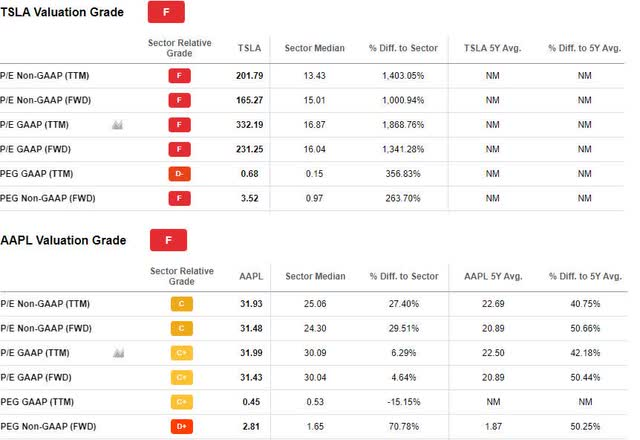Select the AAPL PEG GAAP (TTM) row label
This screenshot has height=440, width=640.
click(37, 402)
